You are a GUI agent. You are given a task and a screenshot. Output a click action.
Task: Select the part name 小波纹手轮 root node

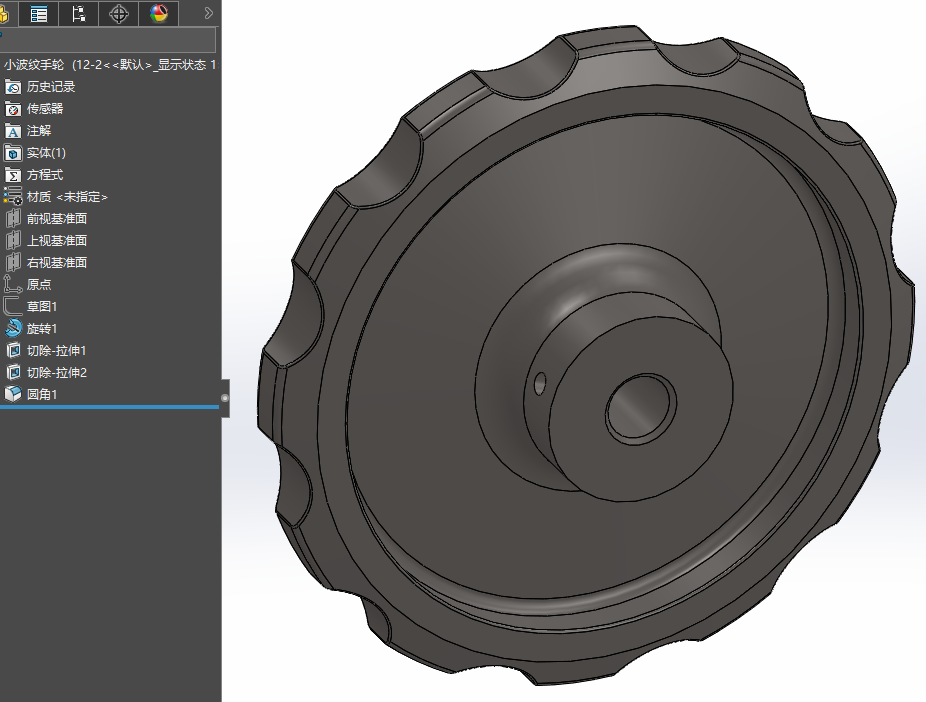[110, 65]
